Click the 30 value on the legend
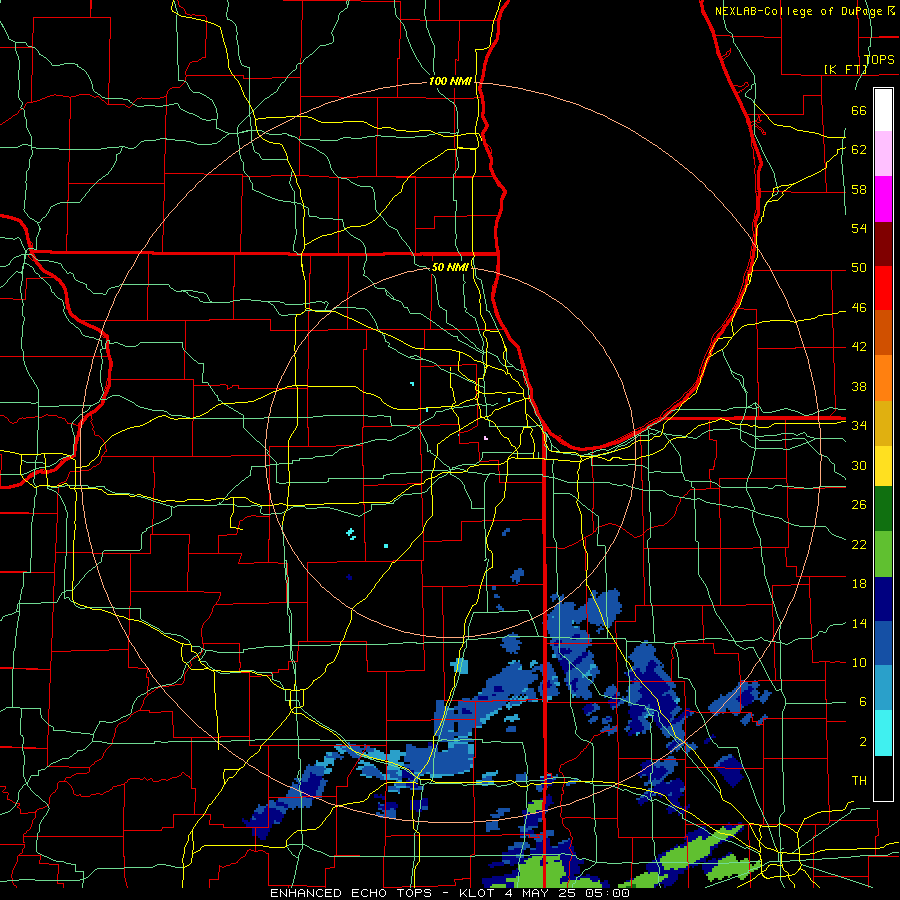Screen dimensions: 900x900 [x=859, y=465]
